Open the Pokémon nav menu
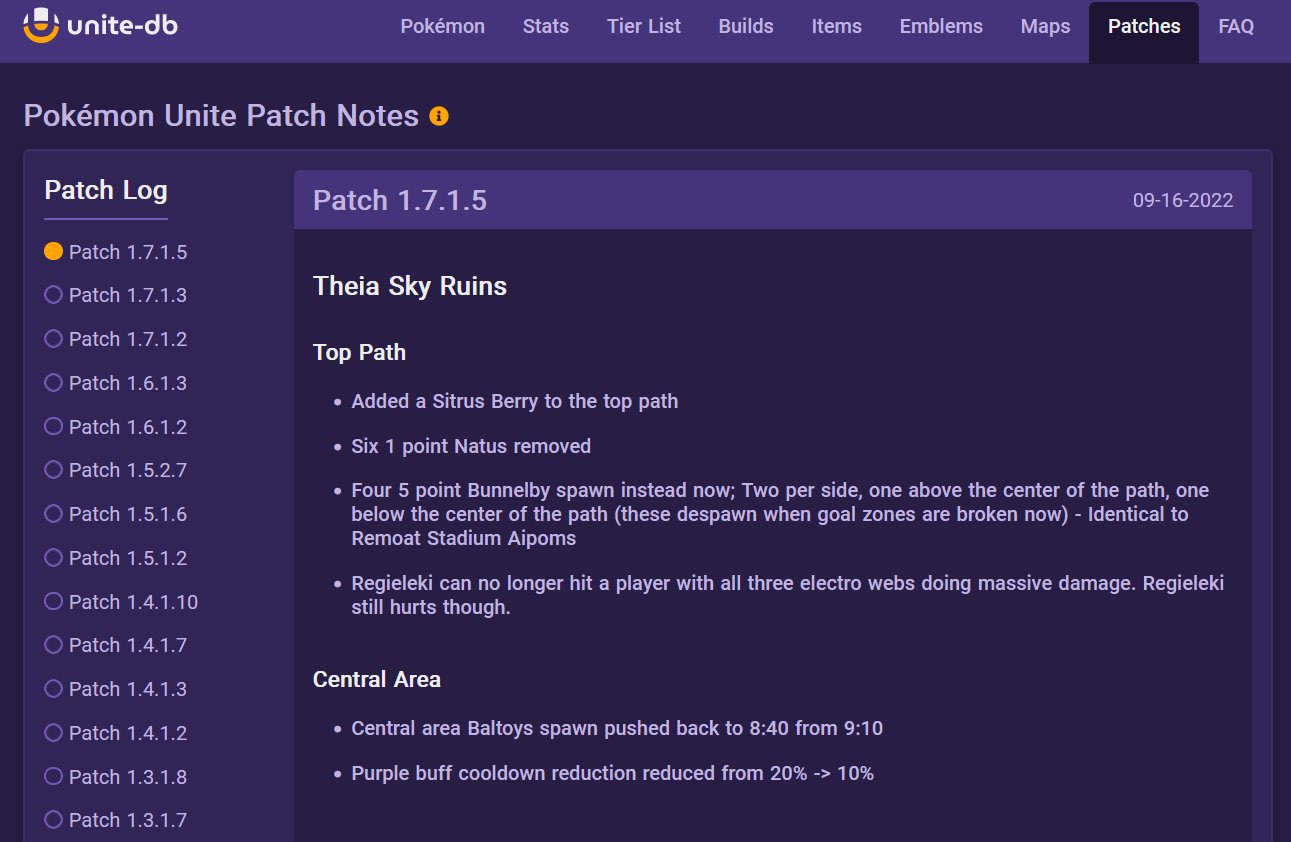 coord(442,27)
